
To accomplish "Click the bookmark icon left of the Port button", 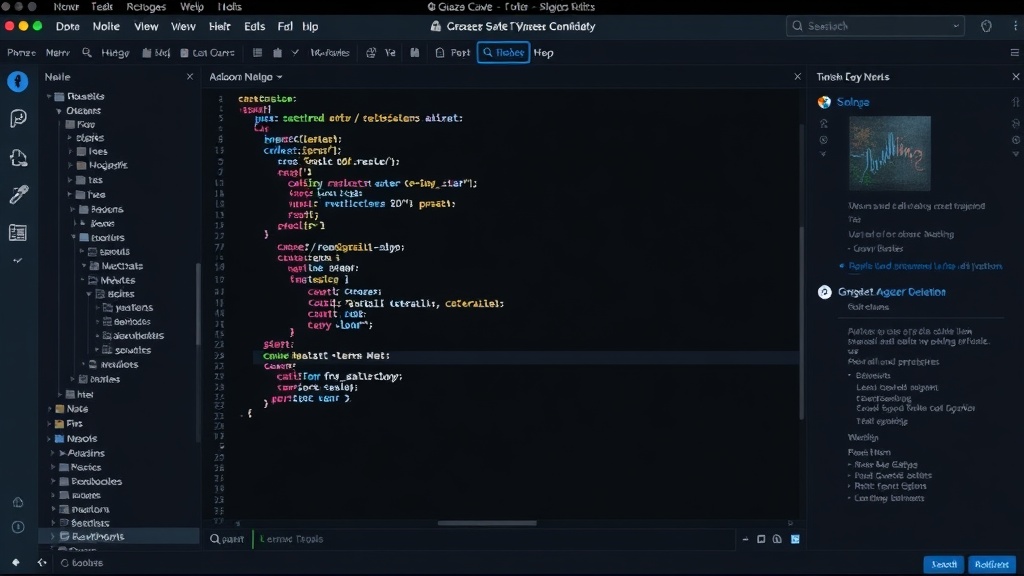I will [x=415, y=52].
